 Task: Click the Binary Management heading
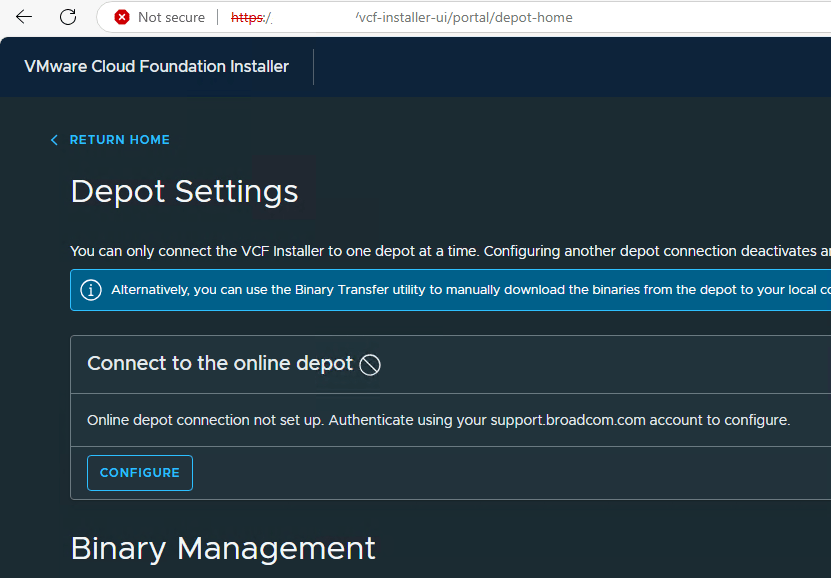click(x=223, y=548)
